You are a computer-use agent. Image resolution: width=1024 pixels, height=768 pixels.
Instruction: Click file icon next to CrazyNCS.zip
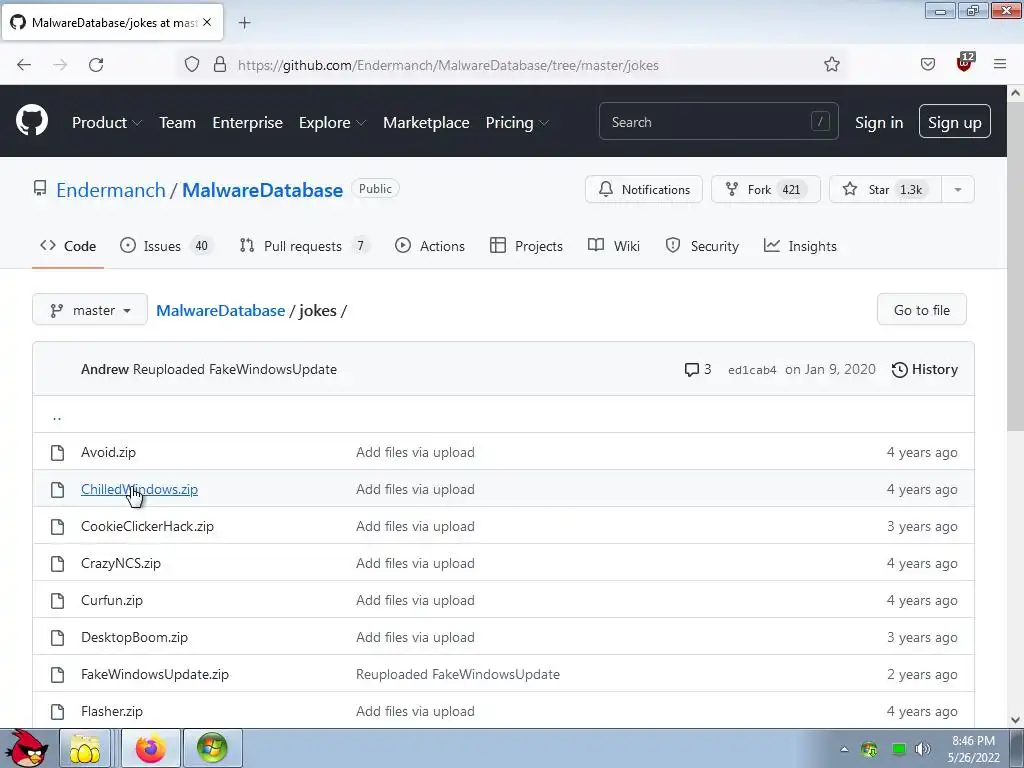57,564
